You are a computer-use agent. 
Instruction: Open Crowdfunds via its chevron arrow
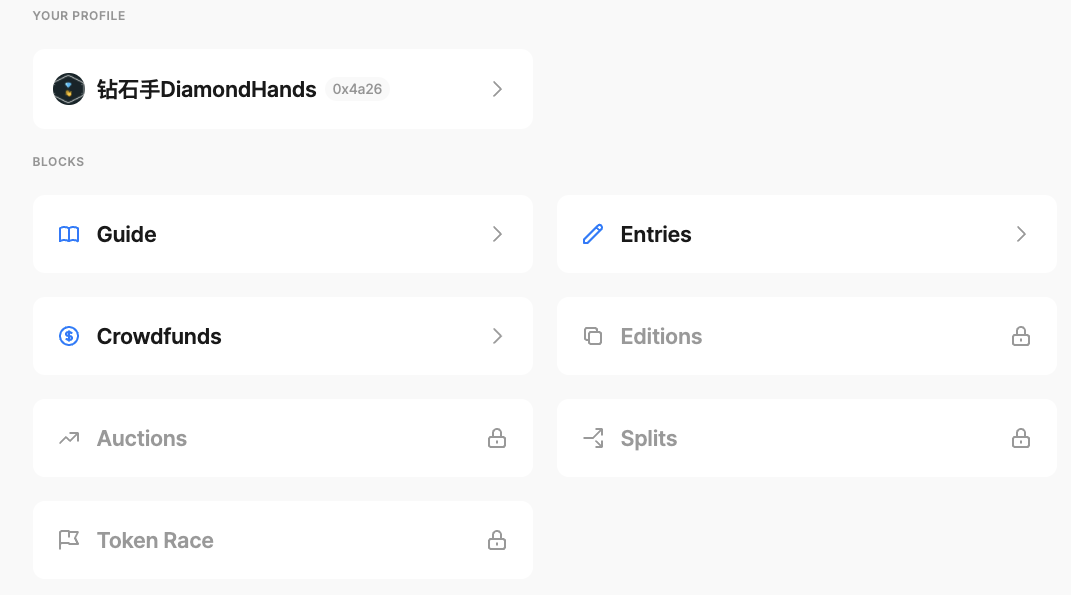point(497,336)
